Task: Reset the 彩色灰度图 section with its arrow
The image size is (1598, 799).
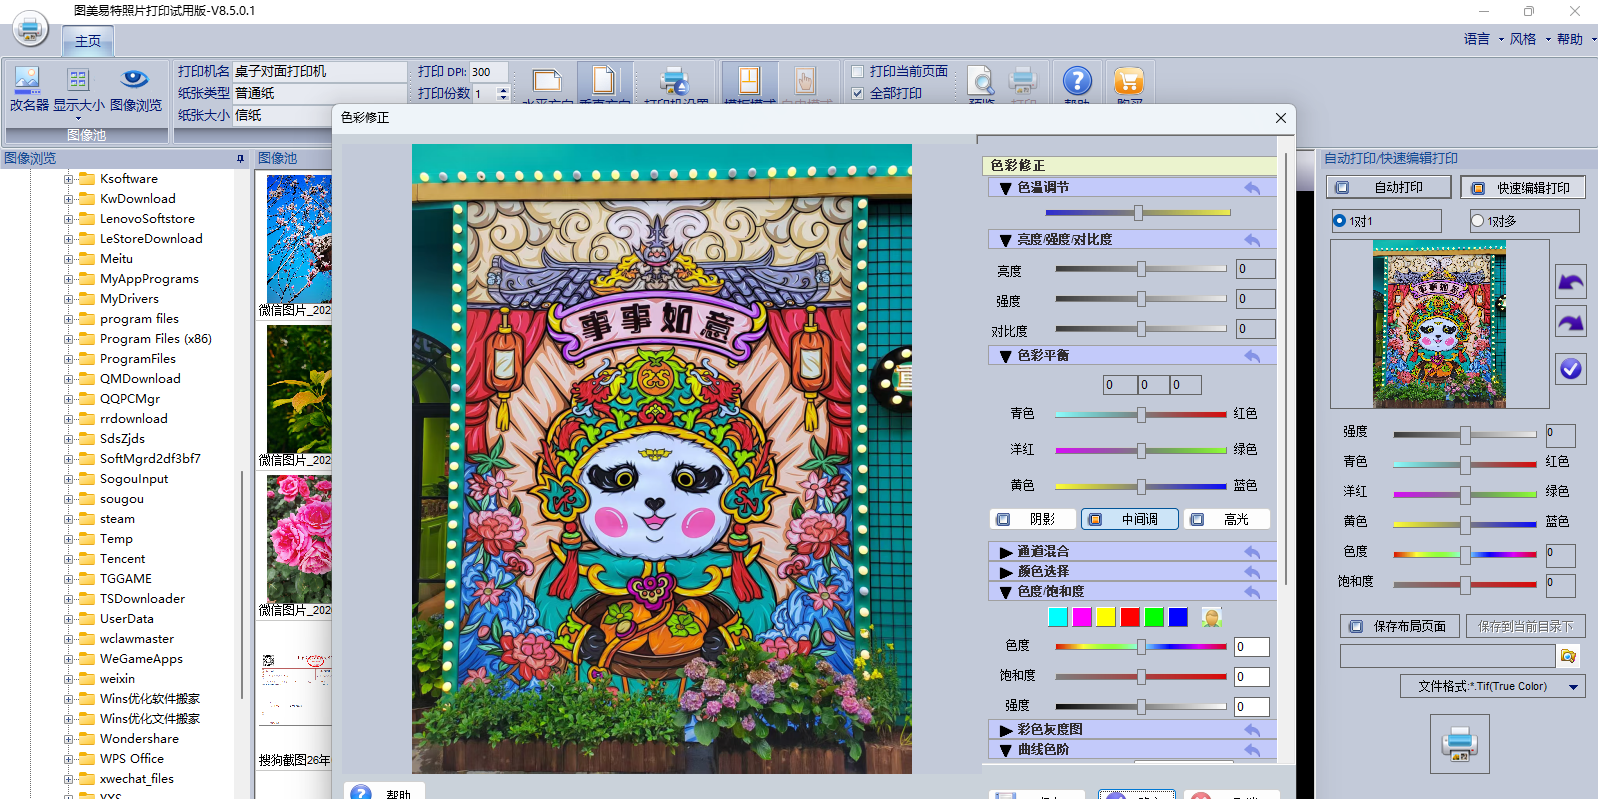Action: click(x=1252, y=730)
